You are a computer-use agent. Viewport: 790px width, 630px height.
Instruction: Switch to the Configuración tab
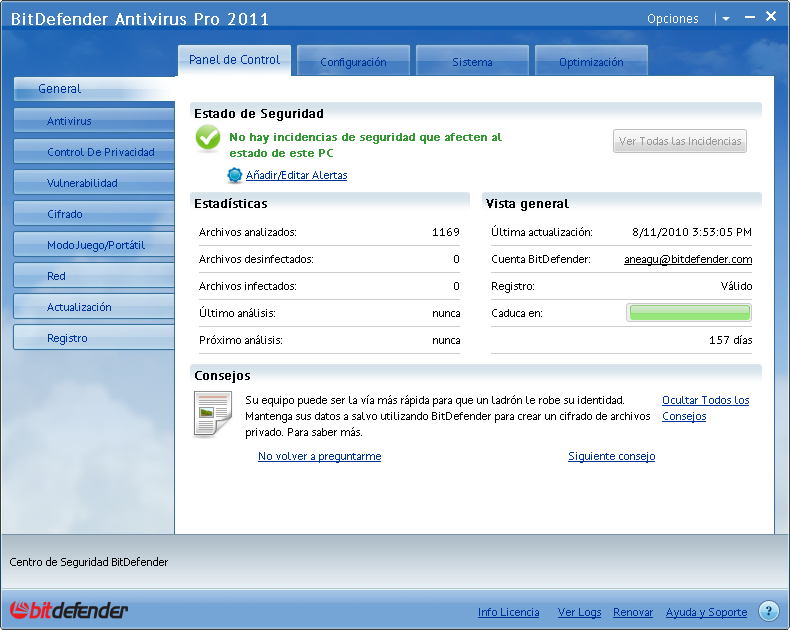click(x=353, y=62)
